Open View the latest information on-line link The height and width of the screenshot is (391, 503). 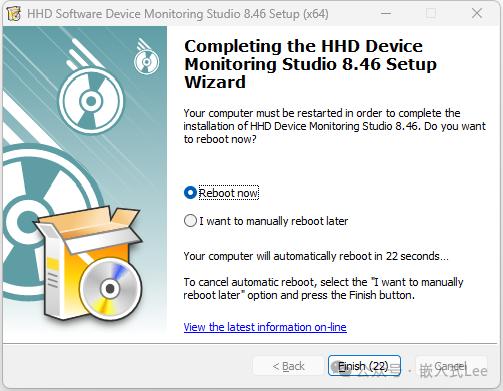[x=265, y=327]
